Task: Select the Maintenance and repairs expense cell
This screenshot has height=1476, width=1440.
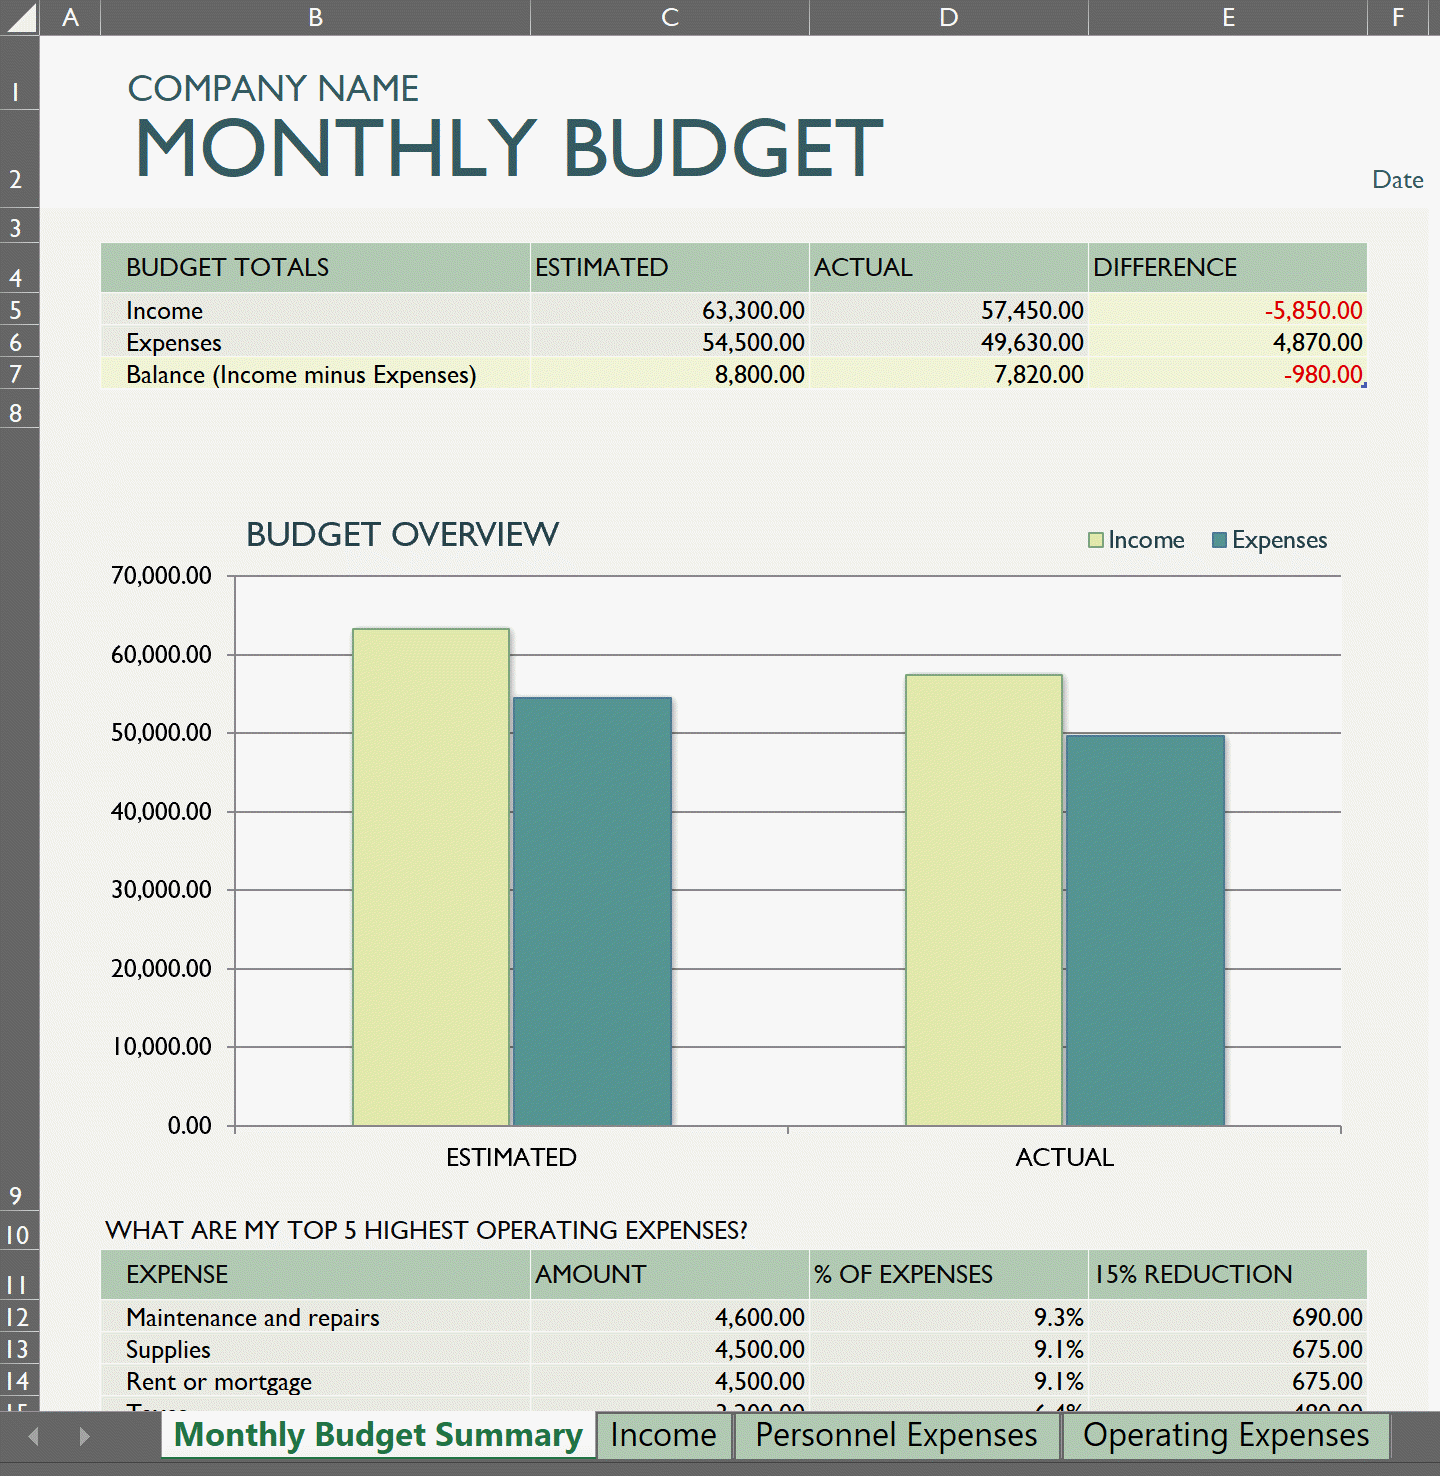Action: [x=315, y=1318]
